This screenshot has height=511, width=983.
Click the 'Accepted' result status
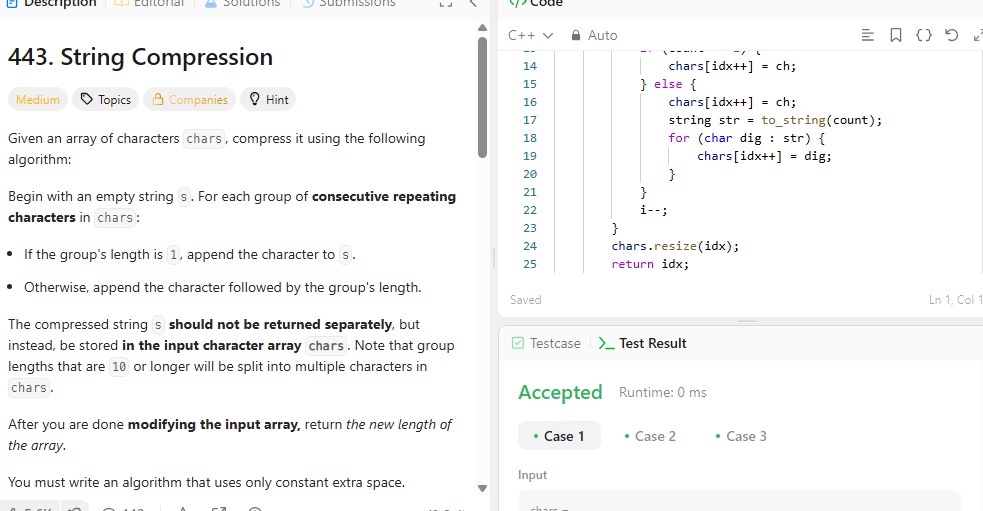click(560, 392)
